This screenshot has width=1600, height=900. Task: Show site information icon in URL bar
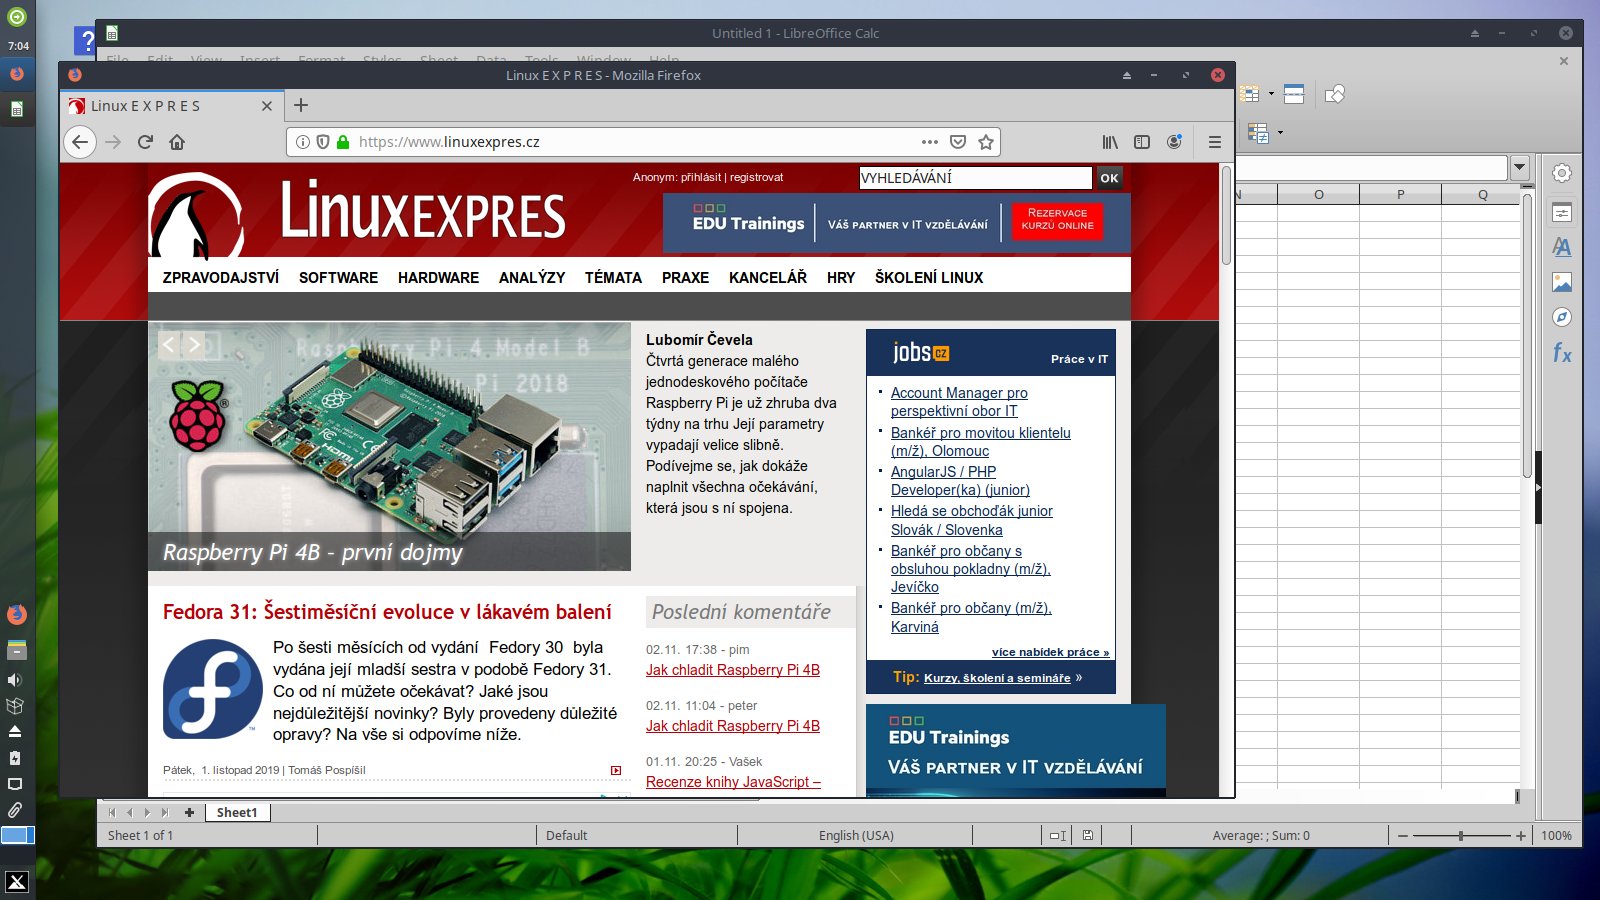tap(303, 142)
